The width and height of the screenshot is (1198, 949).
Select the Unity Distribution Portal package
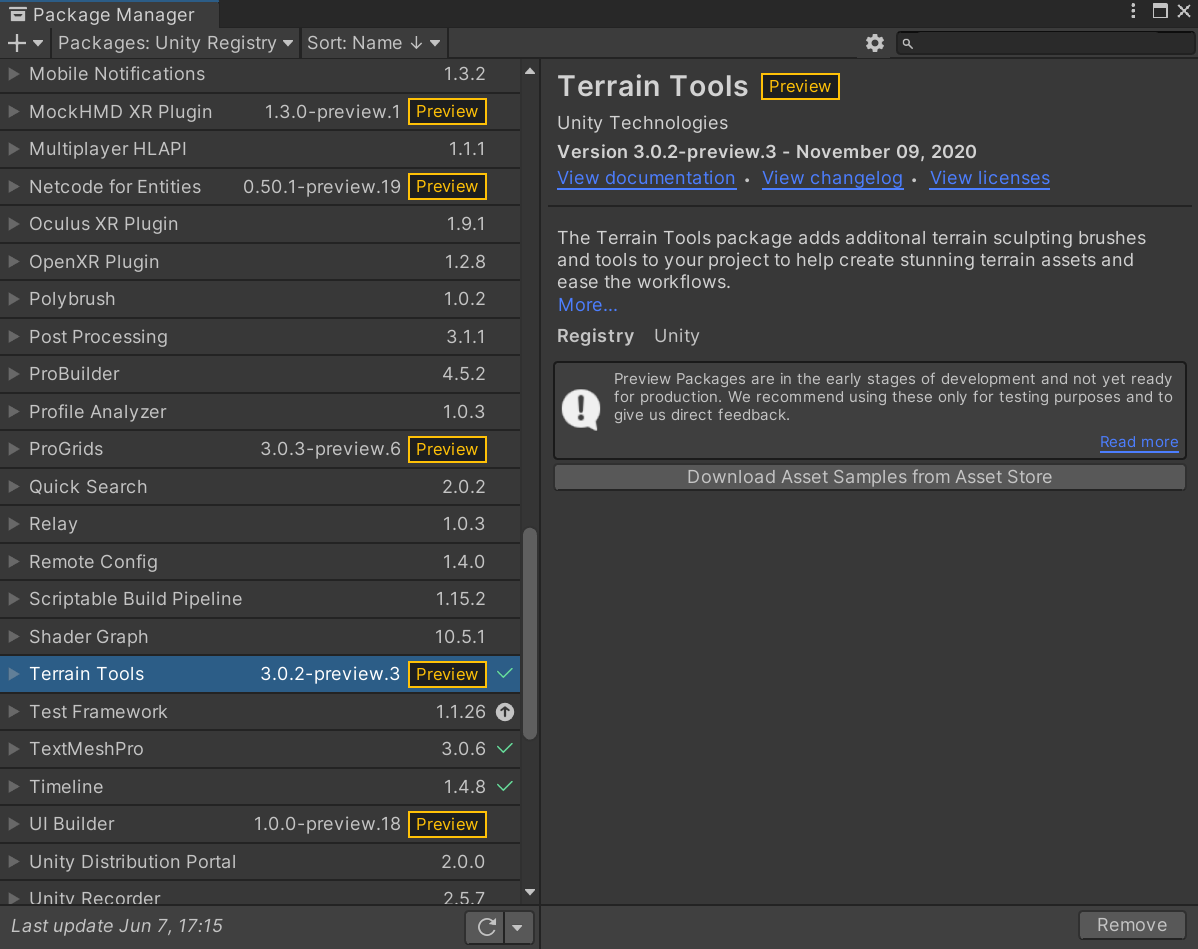point(260,862)
